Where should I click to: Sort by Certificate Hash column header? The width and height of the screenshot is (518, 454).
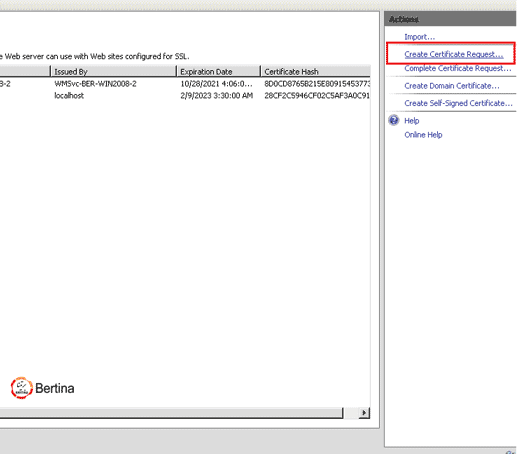(316, 71)
